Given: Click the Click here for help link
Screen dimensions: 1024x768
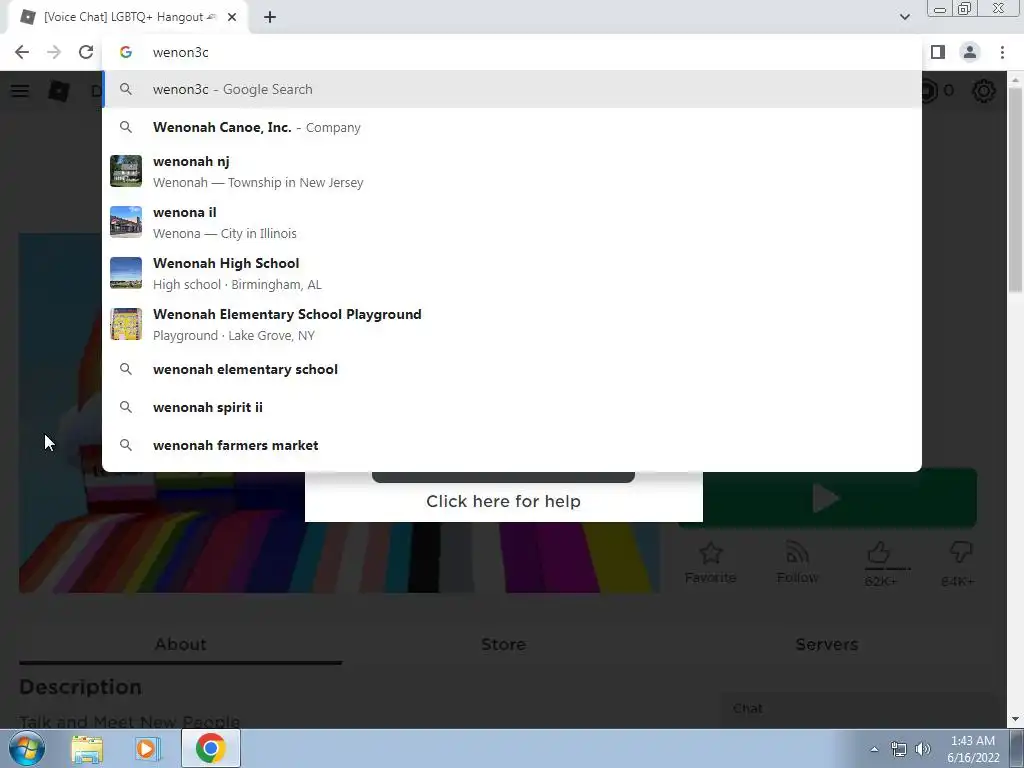Looking at the screenshot, I should 504,501.
